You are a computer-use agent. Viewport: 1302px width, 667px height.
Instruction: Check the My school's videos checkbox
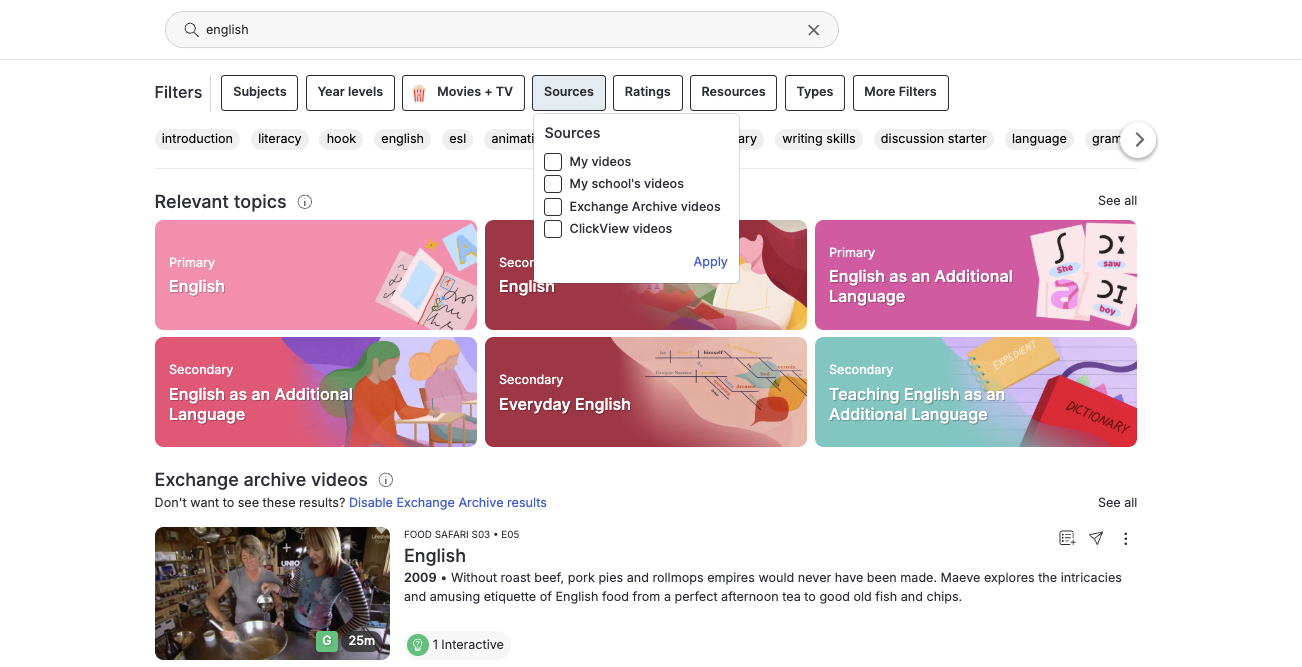[553, 184]
